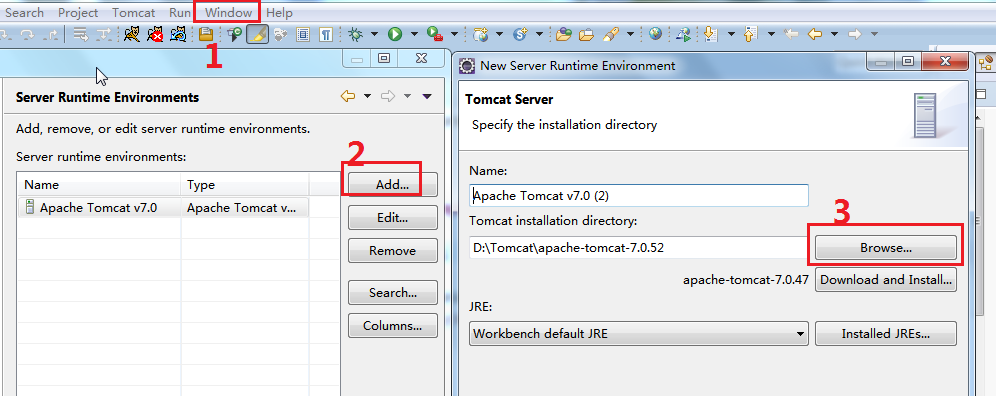
Task: Start Tomcat with the cat icon
Action: click(132, 34)
